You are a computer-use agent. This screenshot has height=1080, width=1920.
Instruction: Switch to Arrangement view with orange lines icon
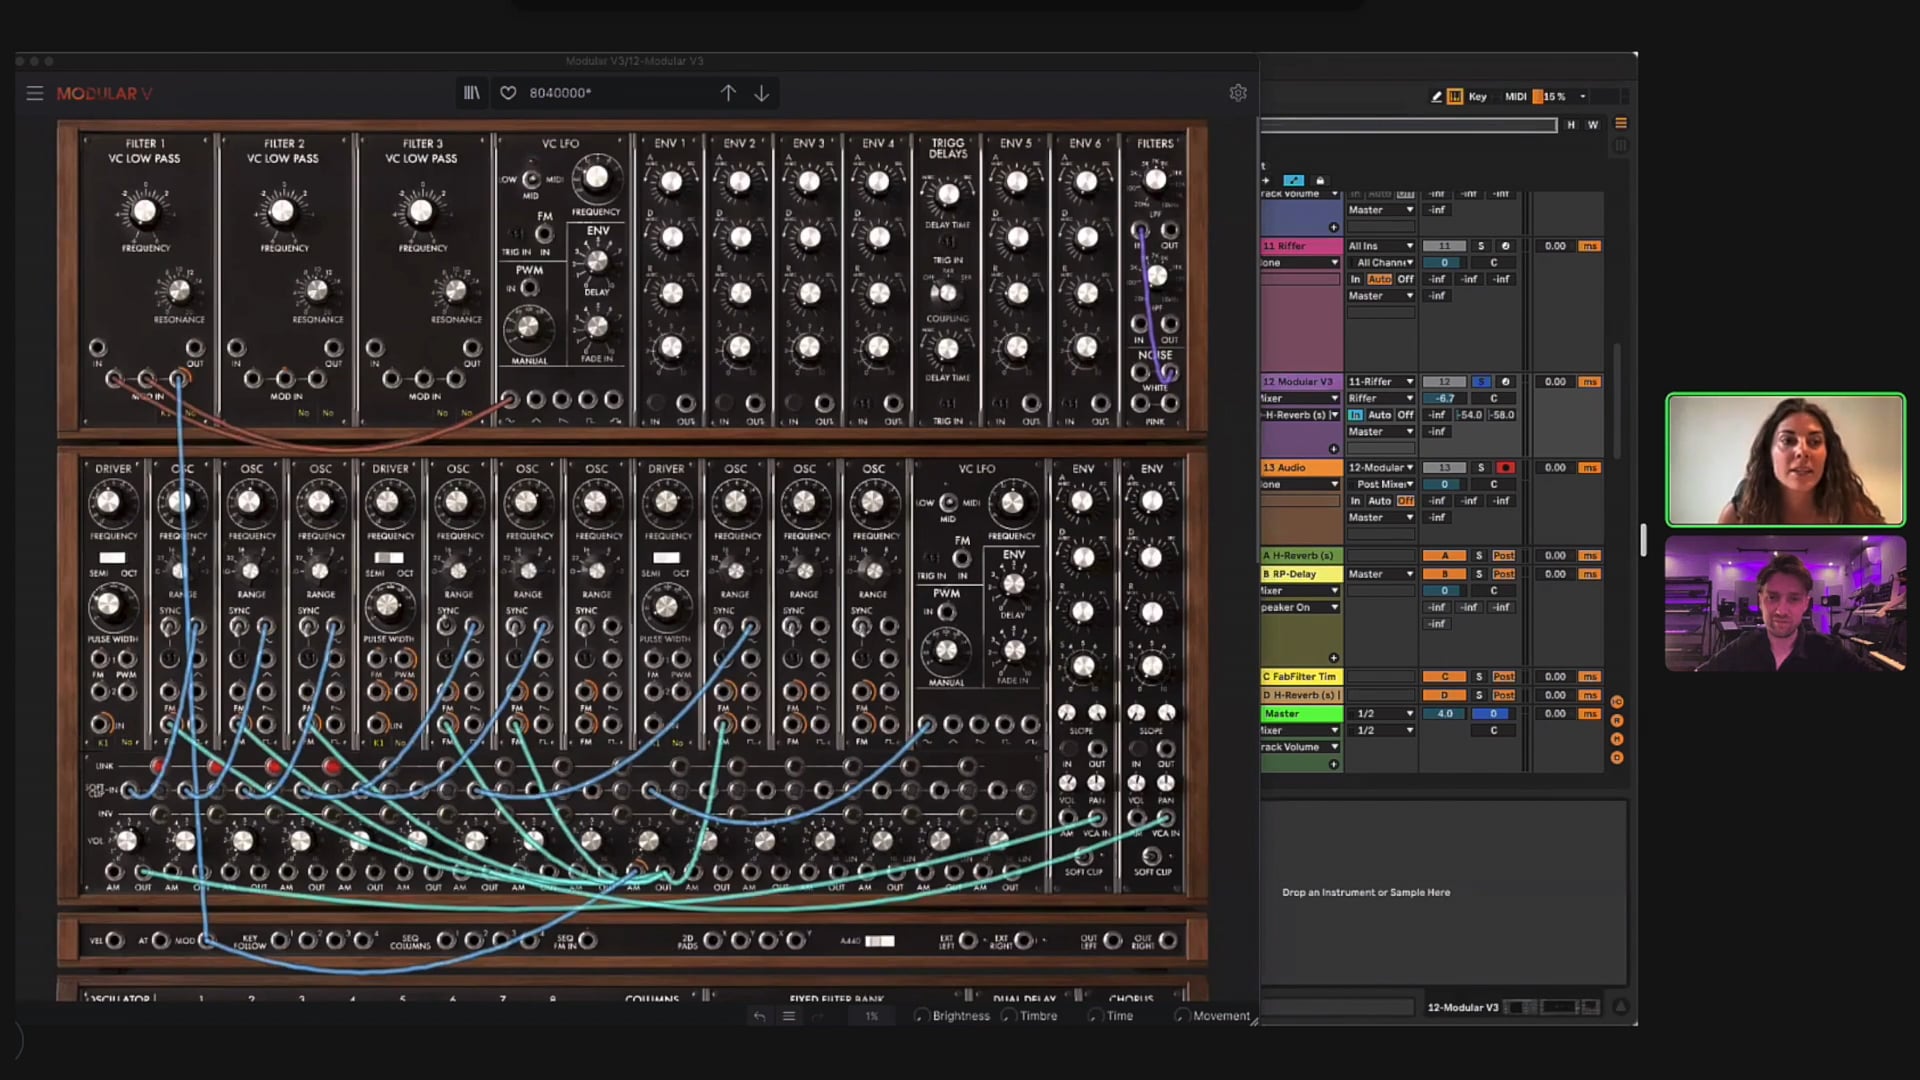tap(1621, 124)
